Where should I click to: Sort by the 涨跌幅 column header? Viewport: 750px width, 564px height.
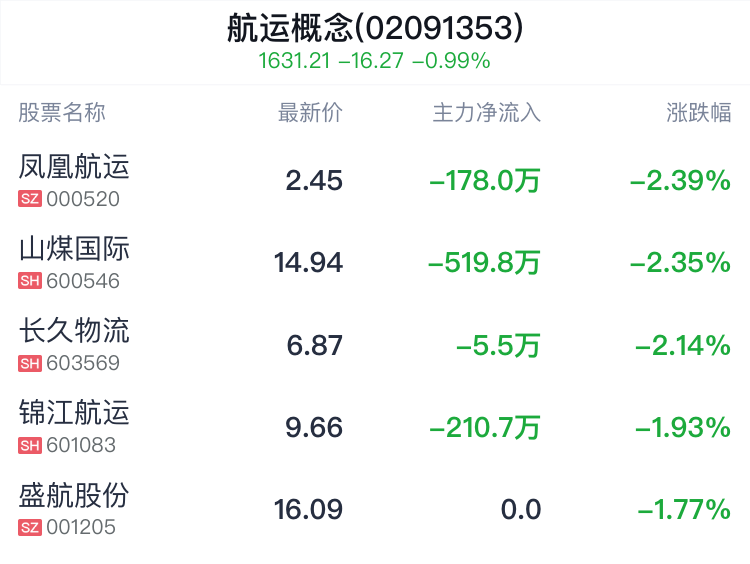pyautogui.click(x=699, y=113)
